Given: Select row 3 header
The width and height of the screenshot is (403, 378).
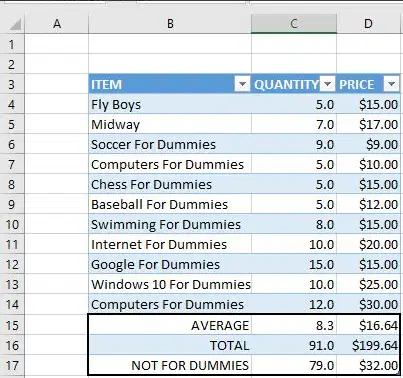Looking at the screenshot, I should [12, 84].
